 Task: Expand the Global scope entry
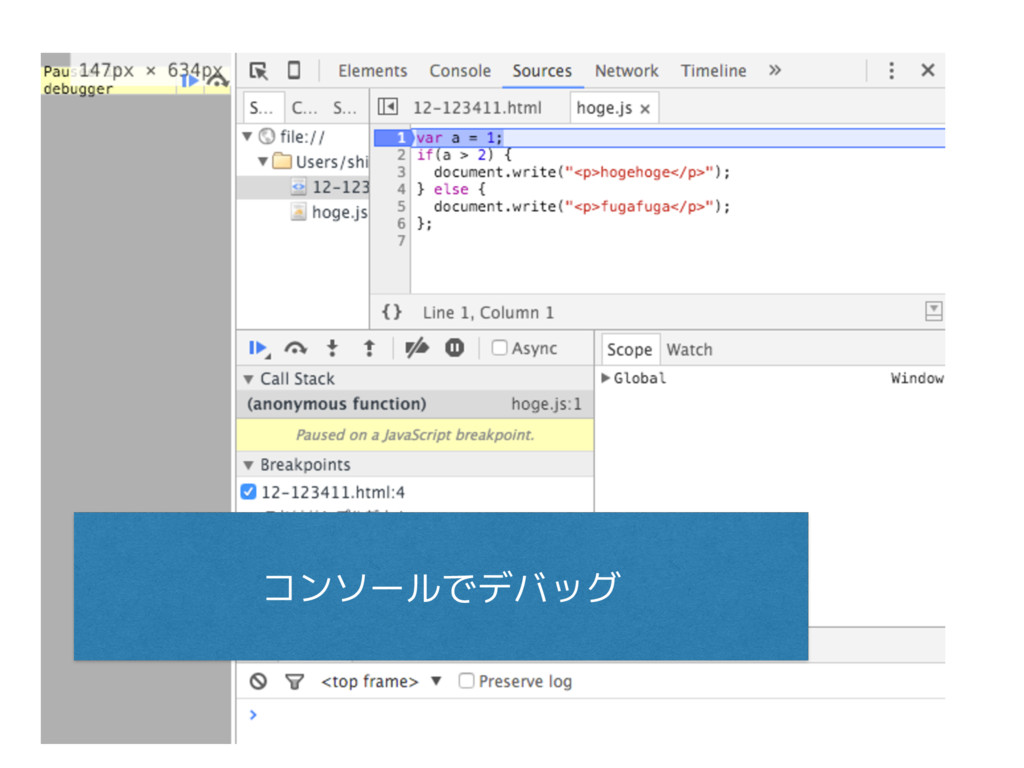point(605,378)
